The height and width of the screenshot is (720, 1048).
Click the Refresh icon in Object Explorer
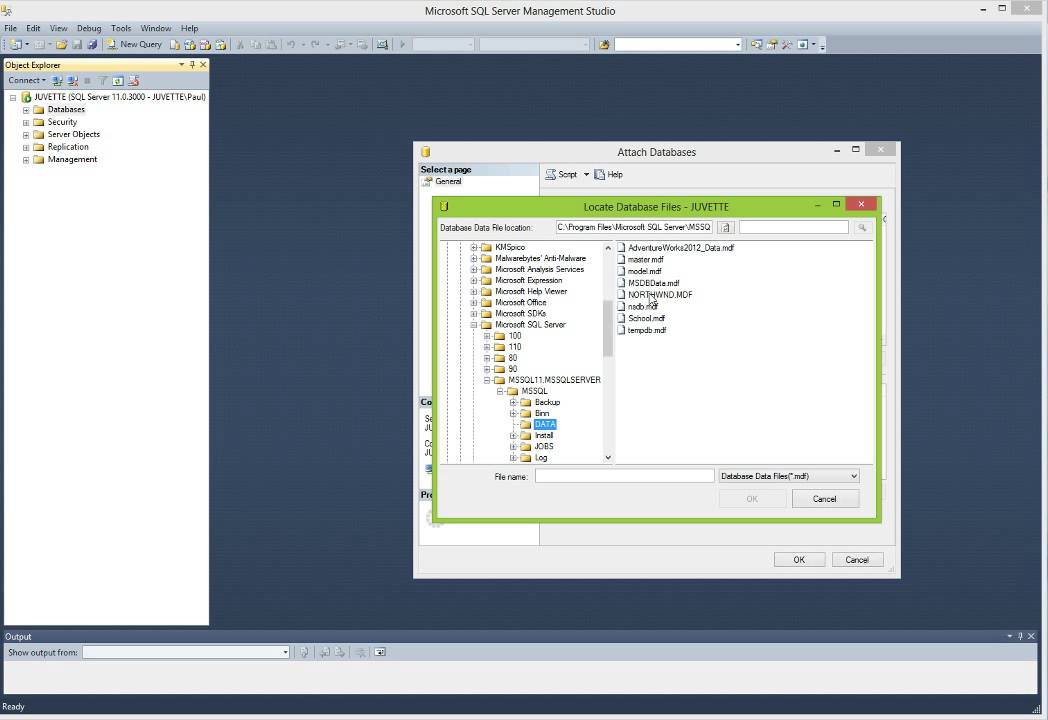pyautogui.click(x=118, y=80)
